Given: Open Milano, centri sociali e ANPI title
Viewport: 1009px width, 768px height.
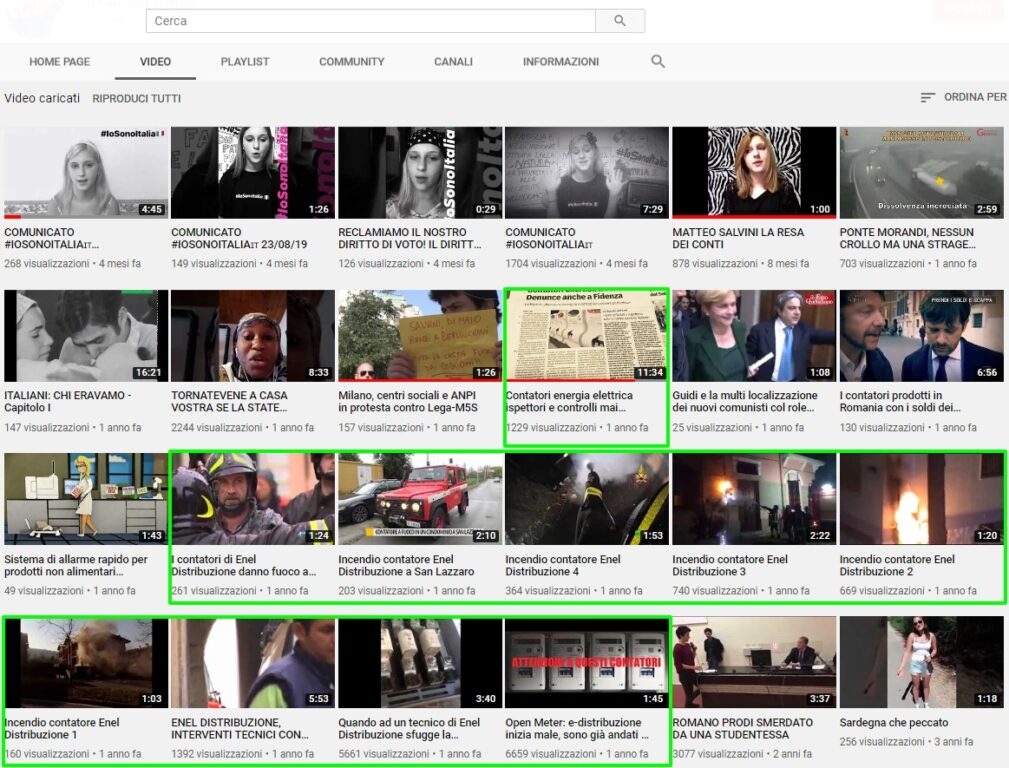Looking at the screenshot, I should coord(408,401).
